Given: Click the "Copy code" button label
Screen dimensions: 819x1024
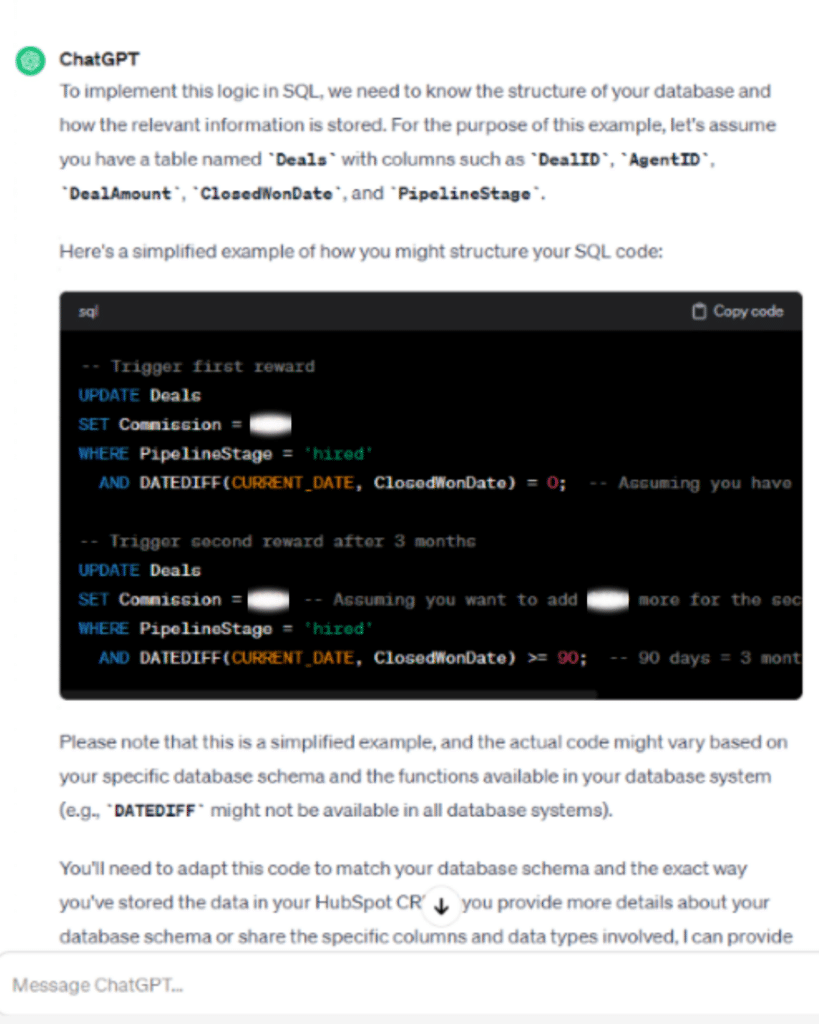Looking at the screenshot, I should point(747,311).
